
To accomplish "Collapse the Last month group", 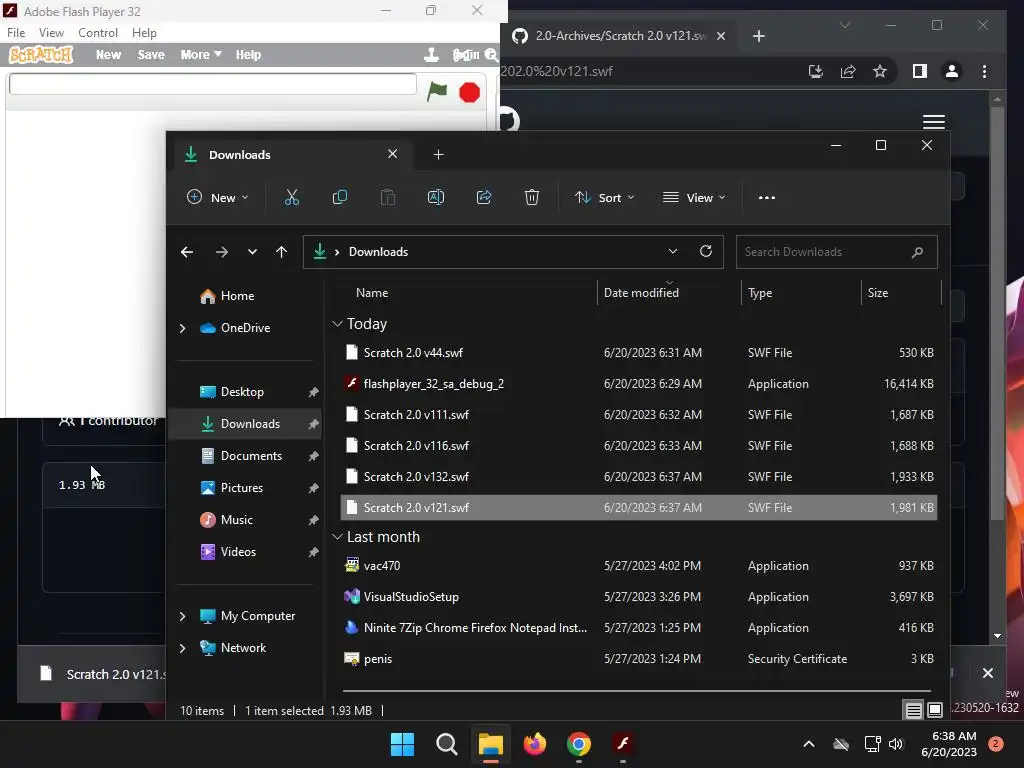I will pos(337,536).
